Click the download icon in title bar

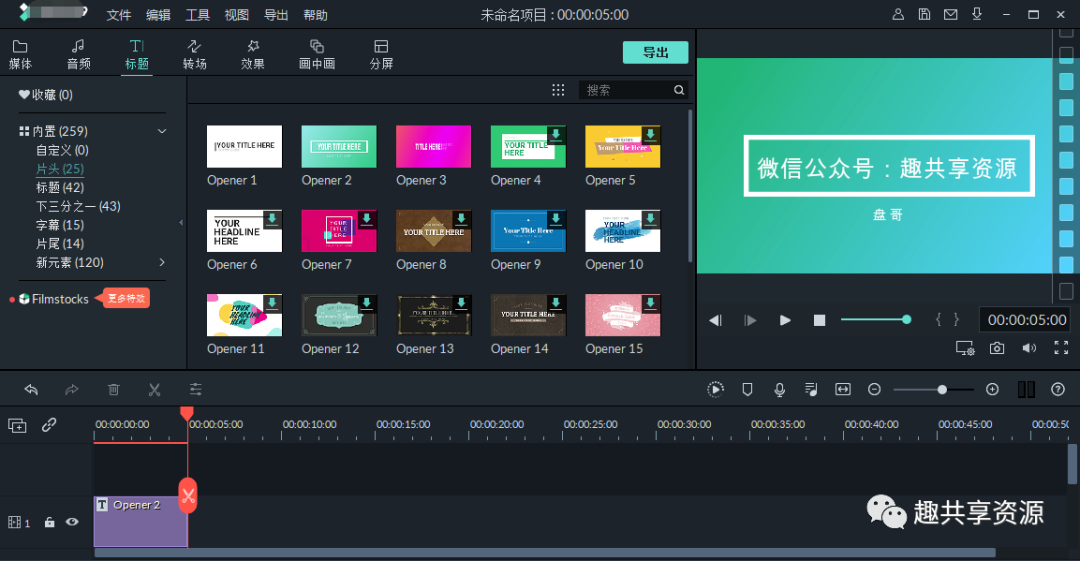point(977,14)
